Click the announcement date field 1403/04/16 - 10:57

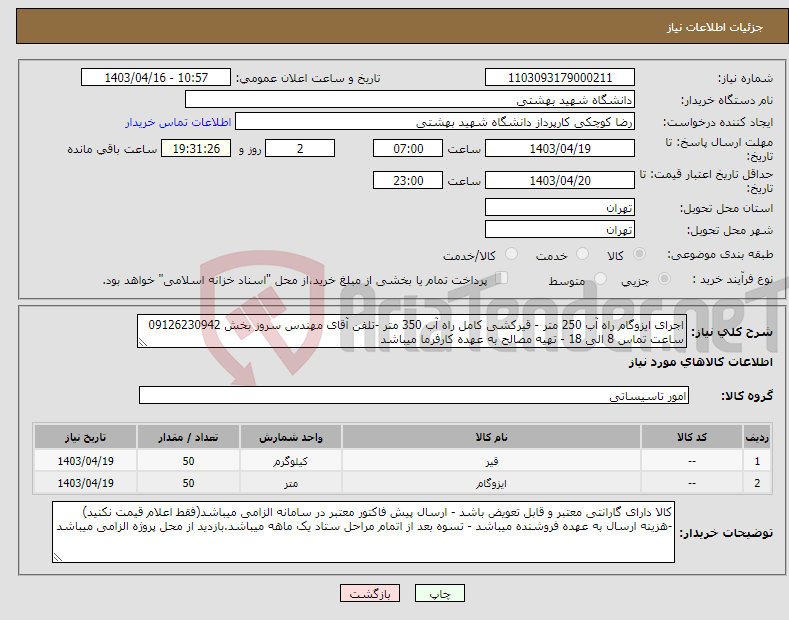click(x=156, y=78)
